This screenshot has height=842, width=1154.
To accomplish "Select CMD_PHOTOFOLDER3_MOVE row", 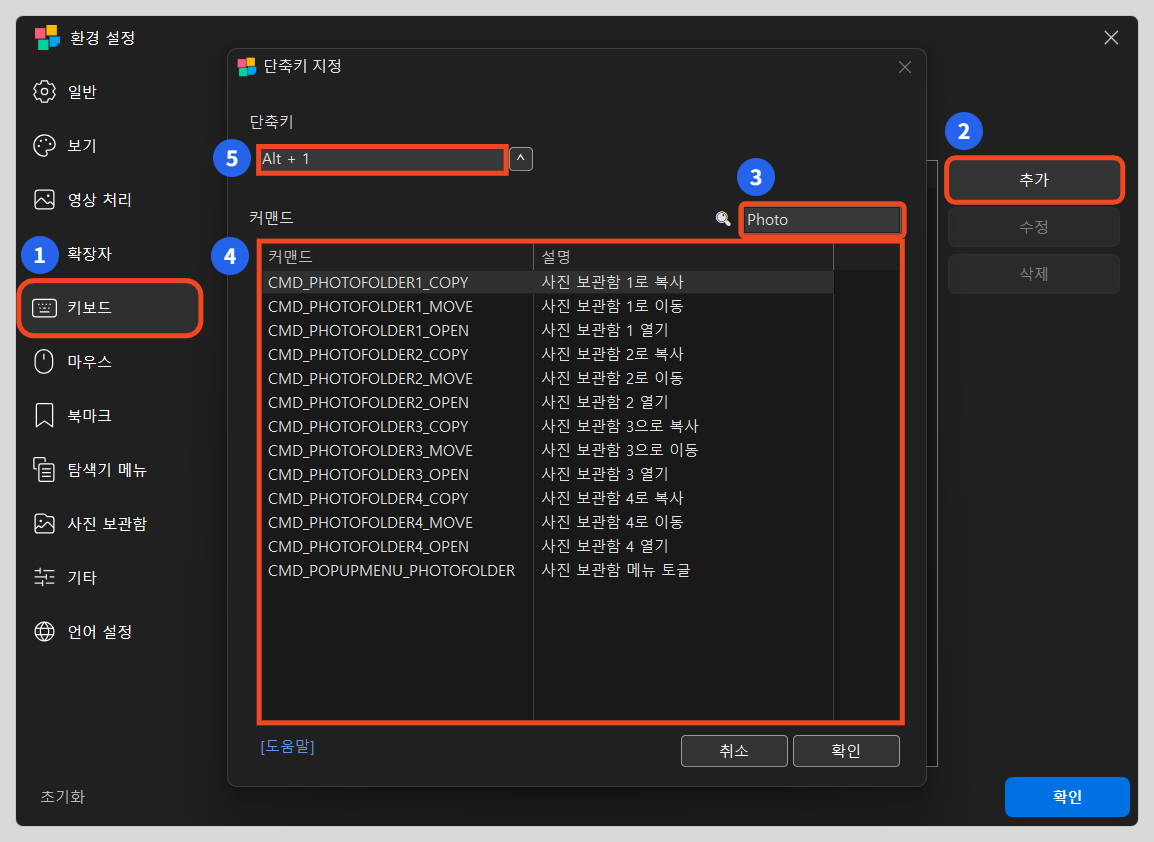I will 548,450.
